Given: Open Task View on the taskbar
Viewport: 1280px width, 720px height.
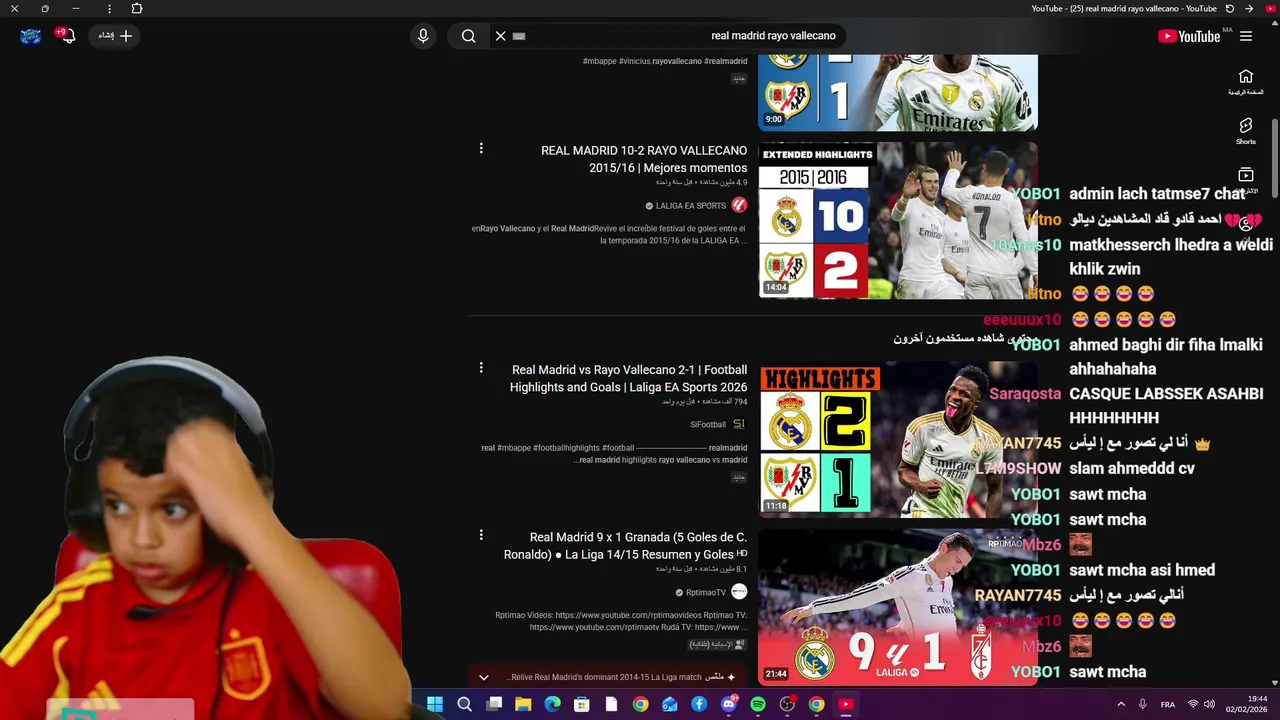Looking at the screenshot, I should click(494, 704).
